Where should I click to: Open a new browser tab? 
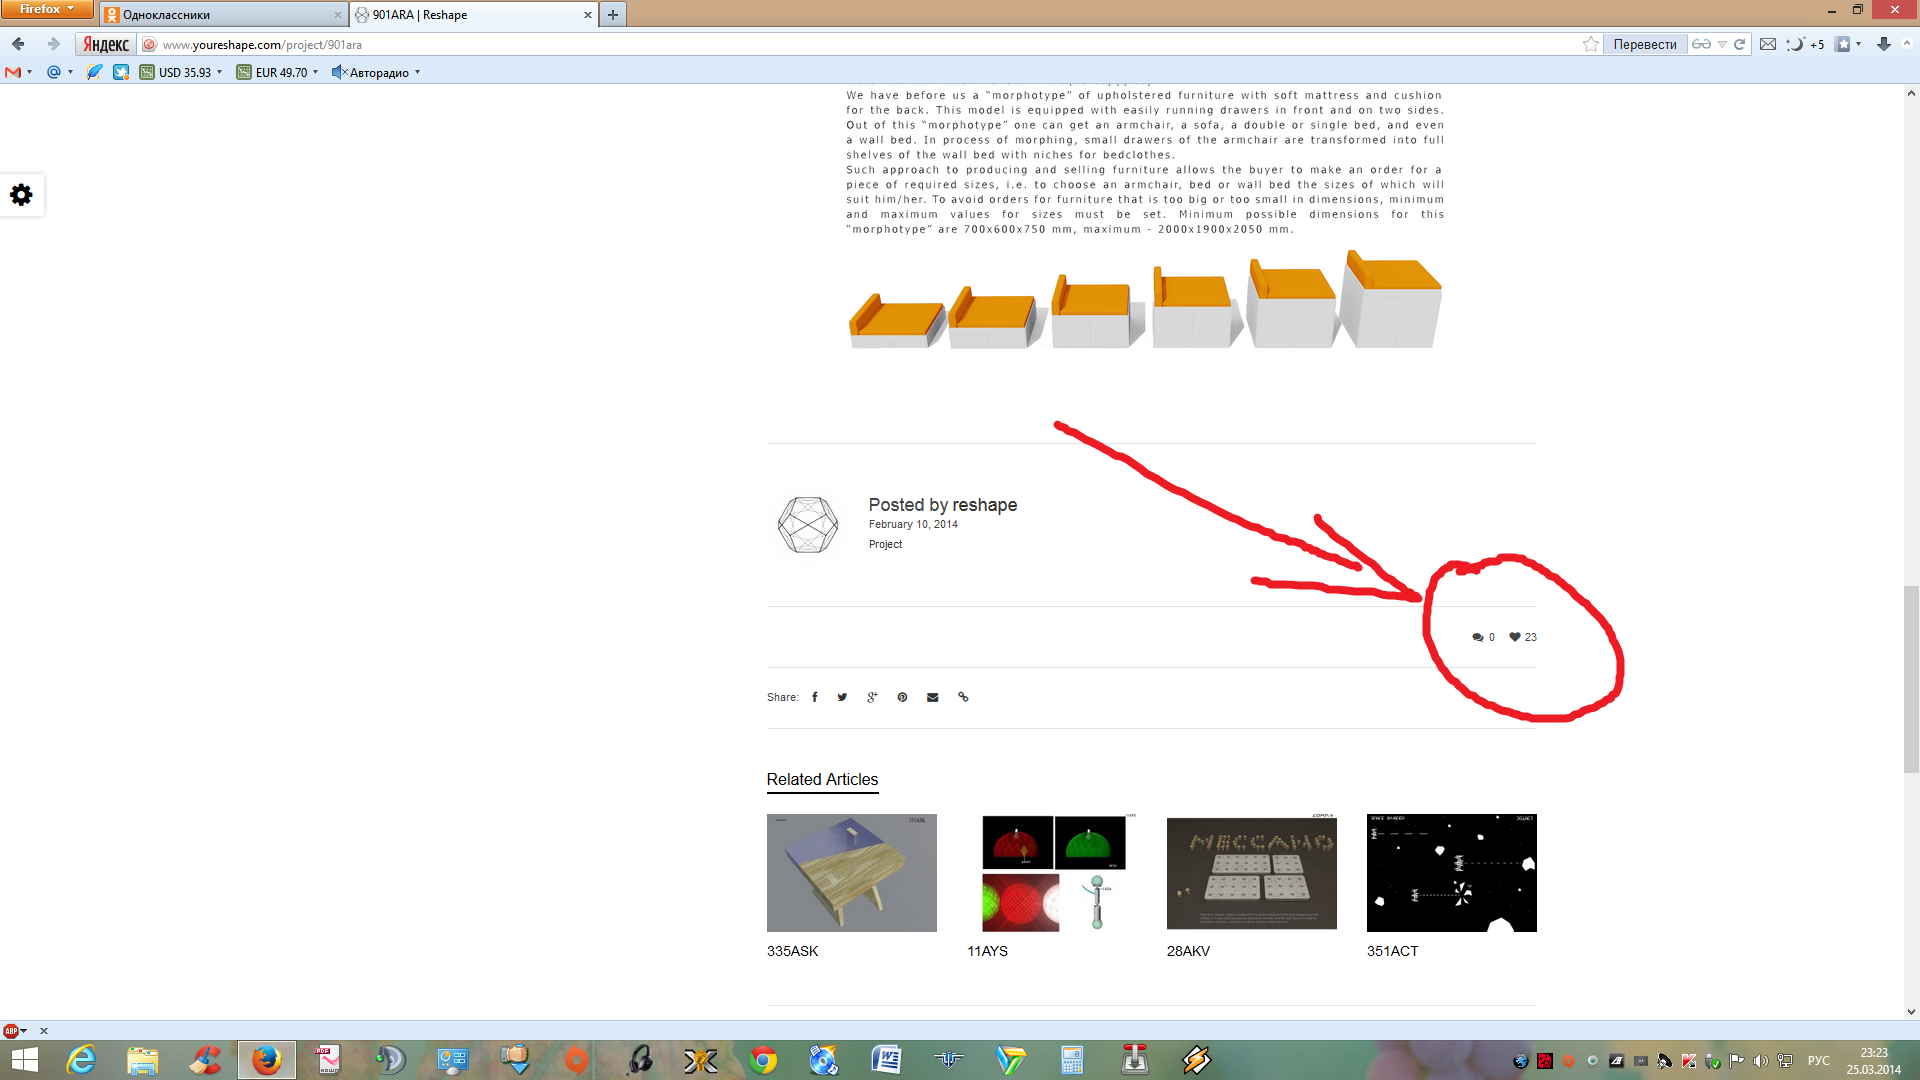[613, 15]
